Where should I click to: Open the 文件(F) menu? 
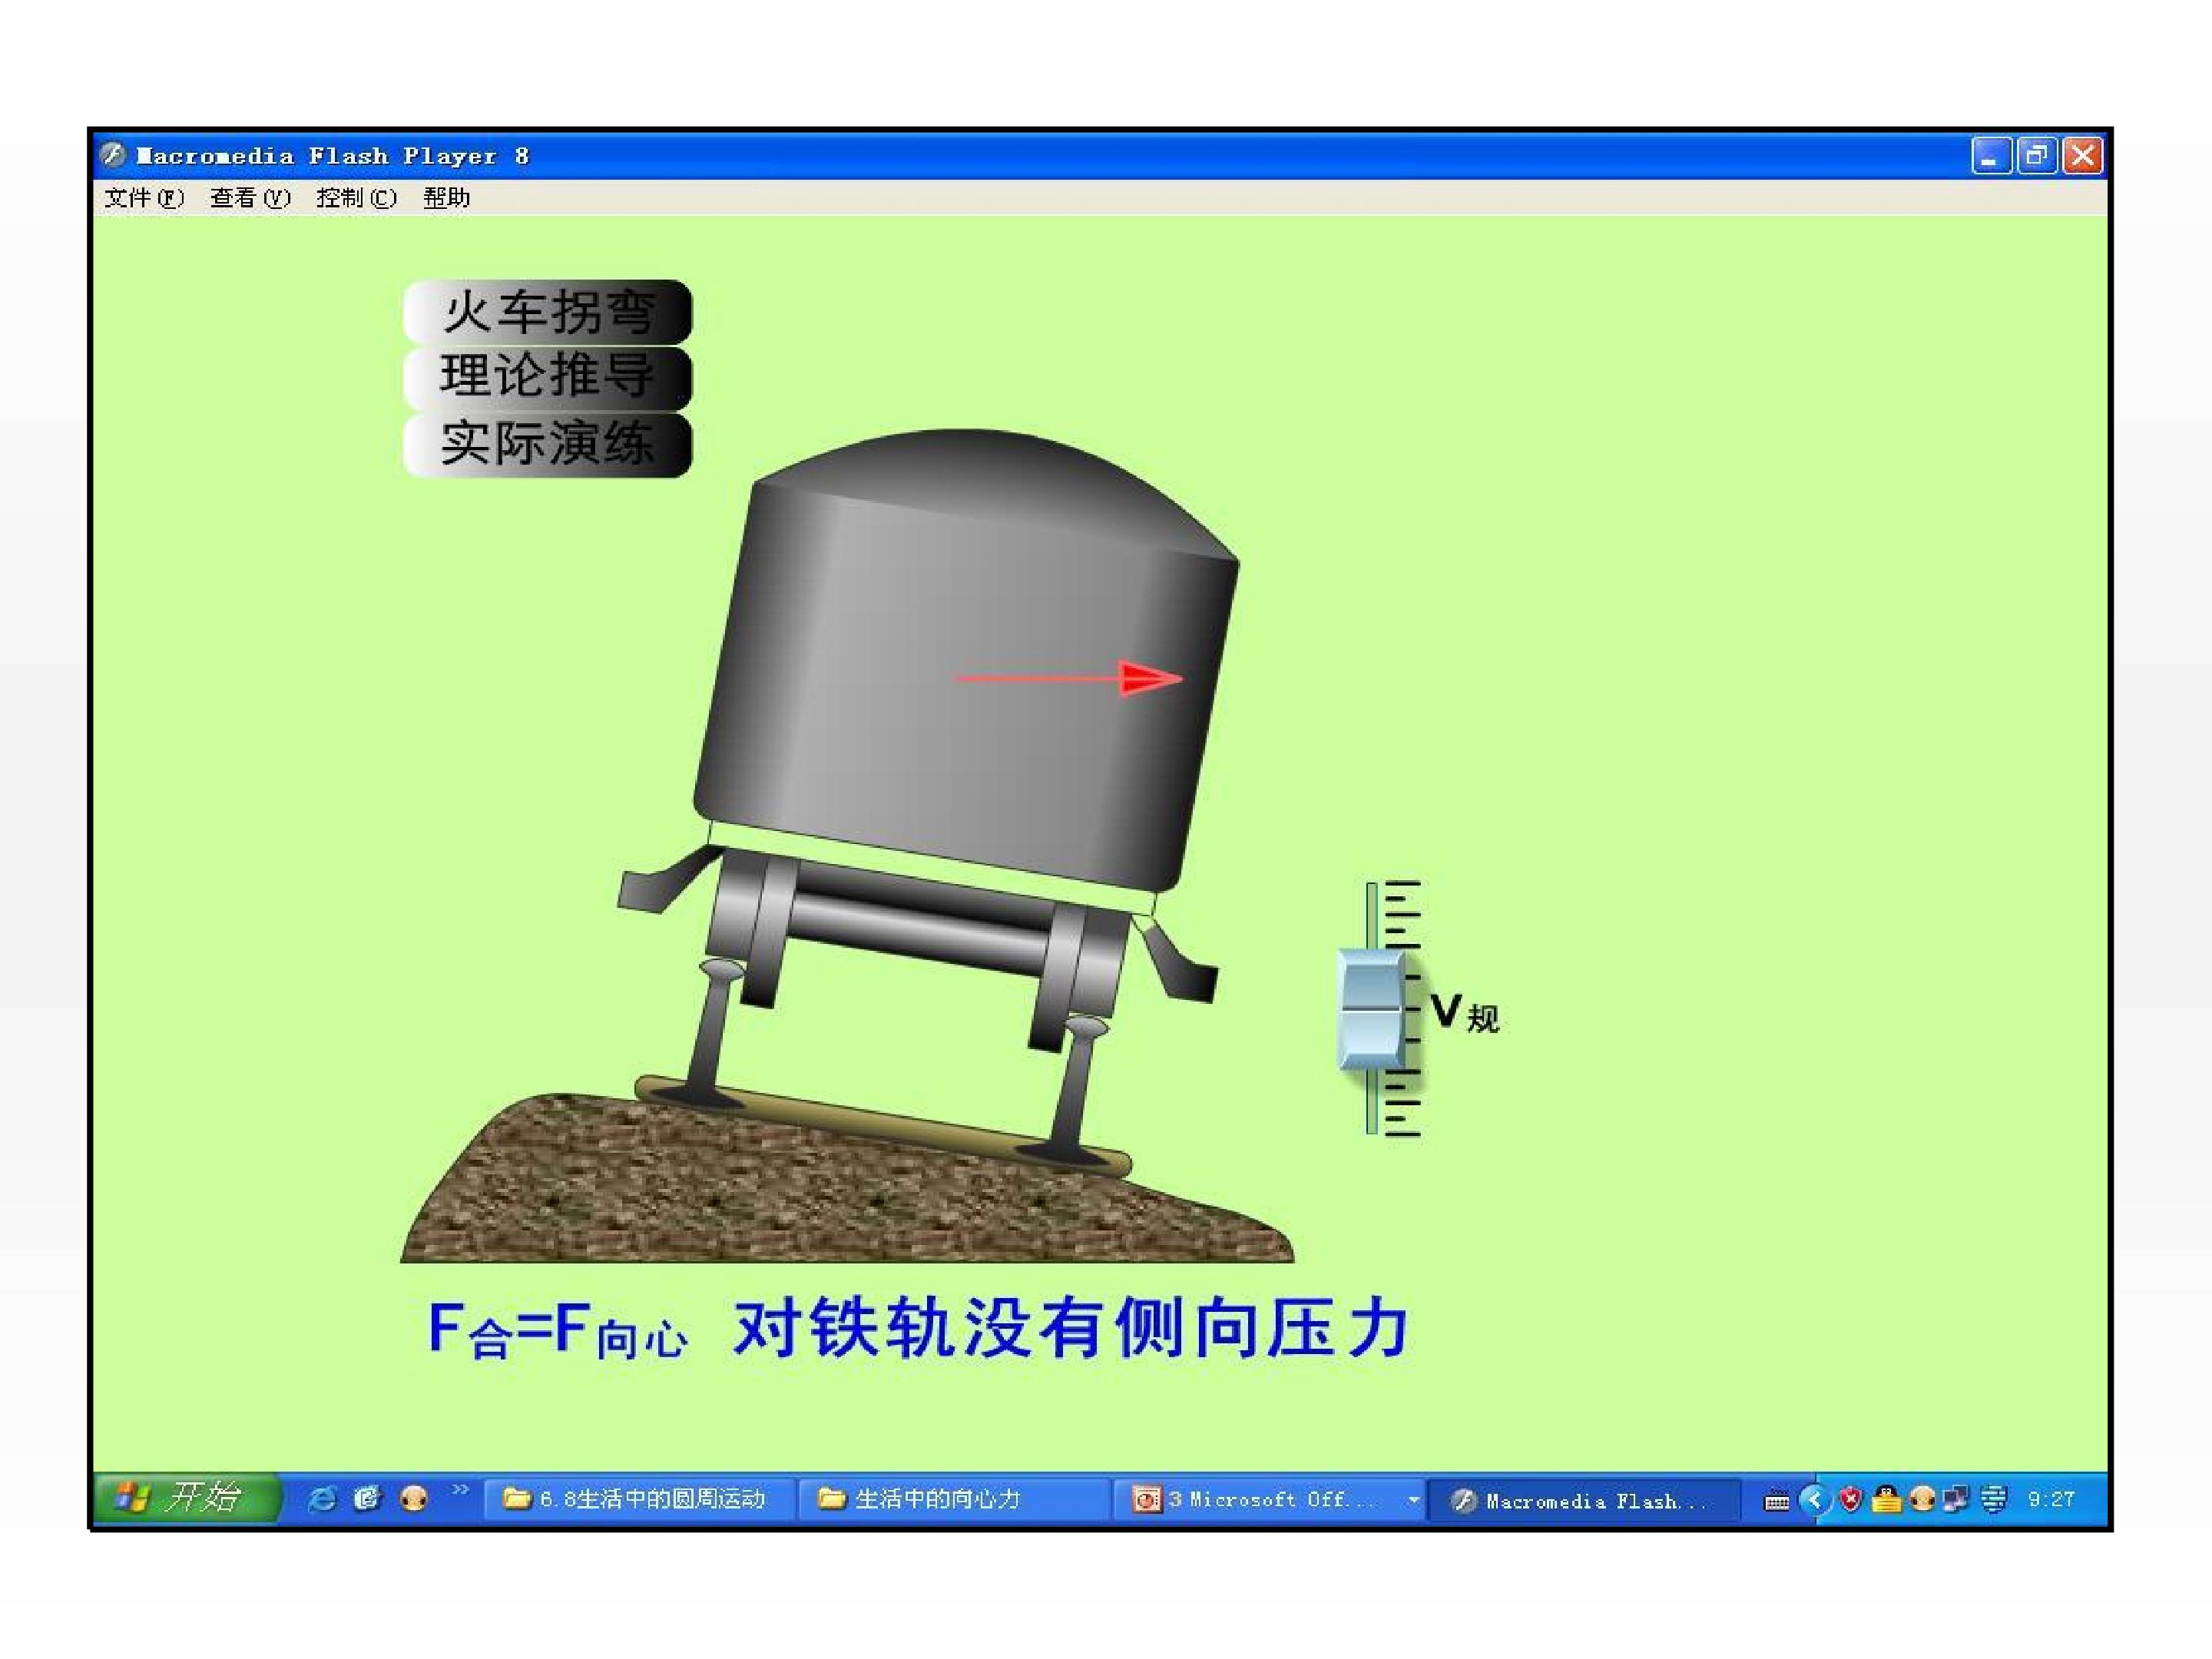click(x=144, y=198)
